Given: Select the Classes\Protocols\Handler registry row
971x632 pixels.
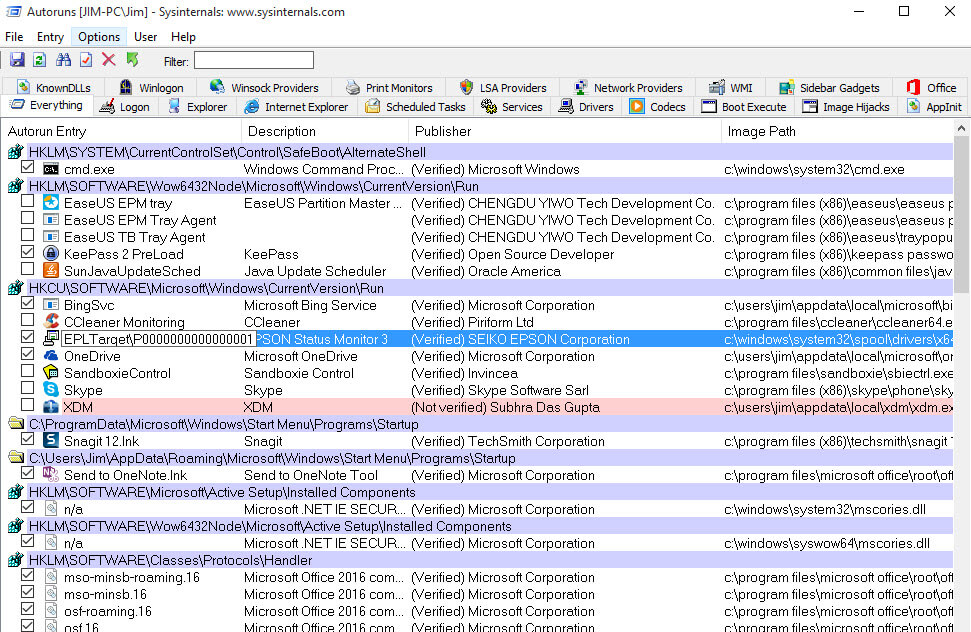Looking at the screenshot, I should (x=478, y=560).
